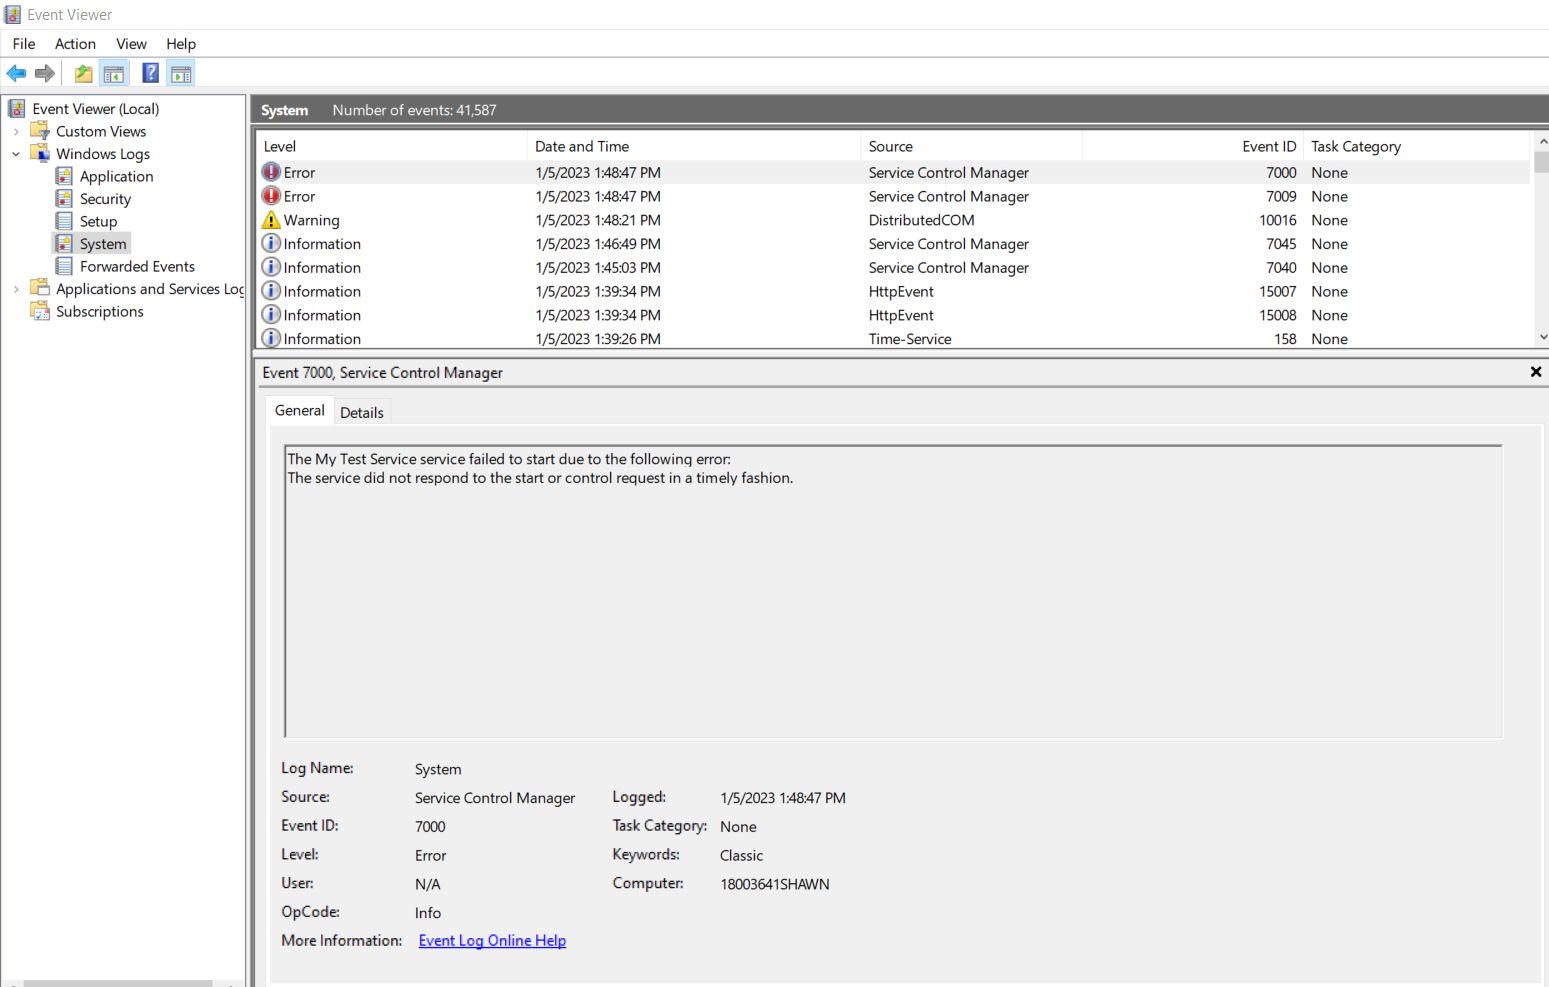Click the information icon for Time-Service event
This screenshot has height=987, width=1549.
tap(271, 338)
